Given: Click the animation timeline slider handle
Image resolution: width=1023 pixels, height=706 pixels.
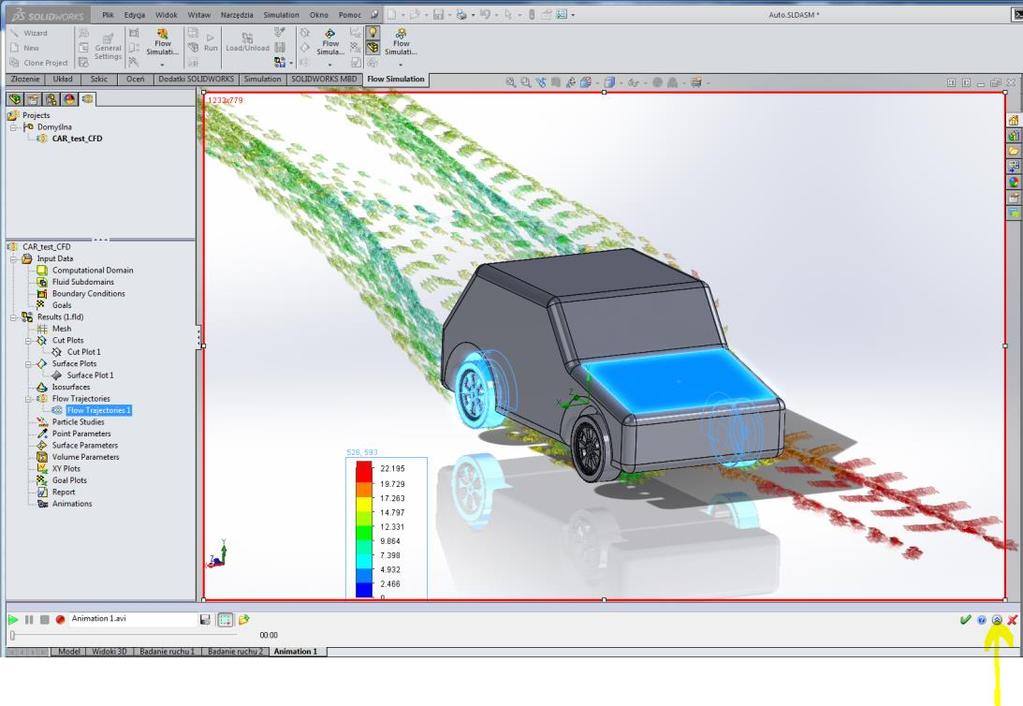Looking at the screenshot, I should point(12,635).
